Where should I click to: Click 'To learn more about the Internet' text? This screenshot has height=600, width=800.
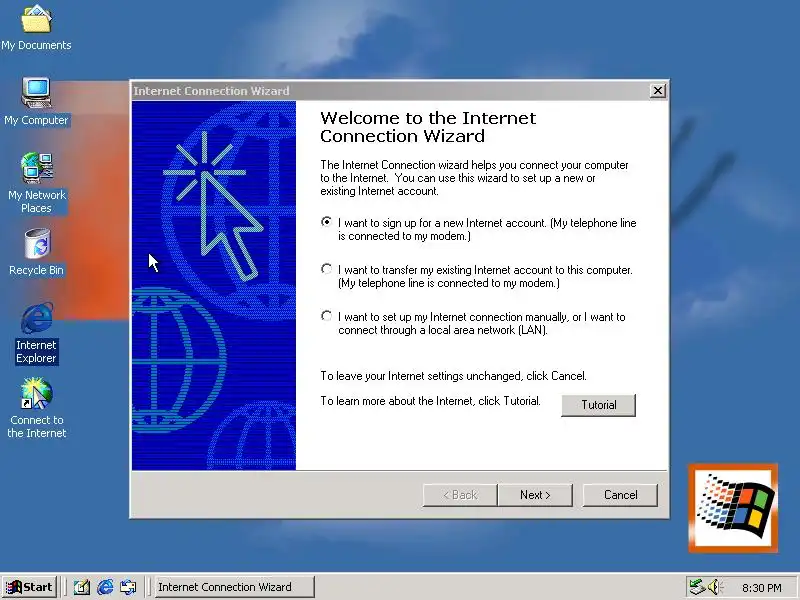(430, 401)
